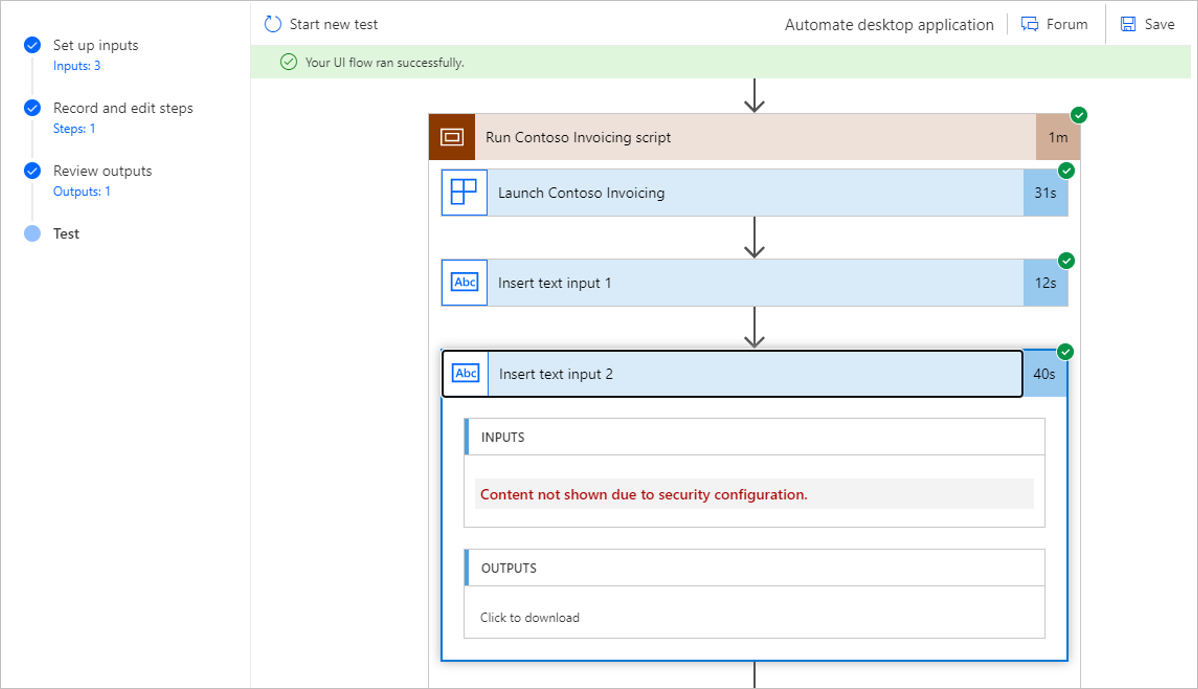1198x689 pixels.
Task: Go to Record and edit steps
Action: tap(123, 108)
